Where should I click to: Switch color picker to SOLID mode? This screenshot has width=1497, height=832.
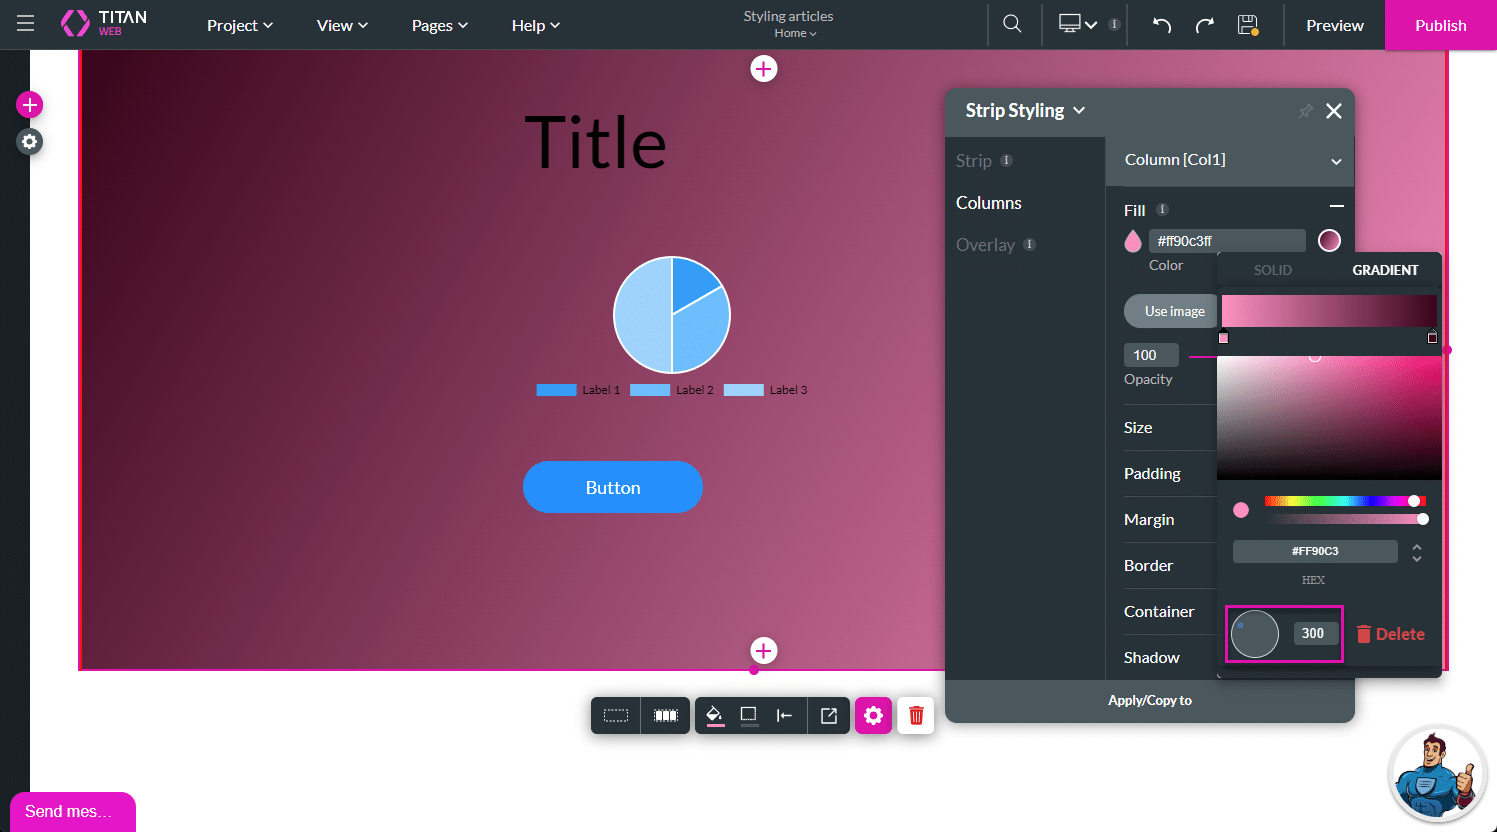point(1272,270)
